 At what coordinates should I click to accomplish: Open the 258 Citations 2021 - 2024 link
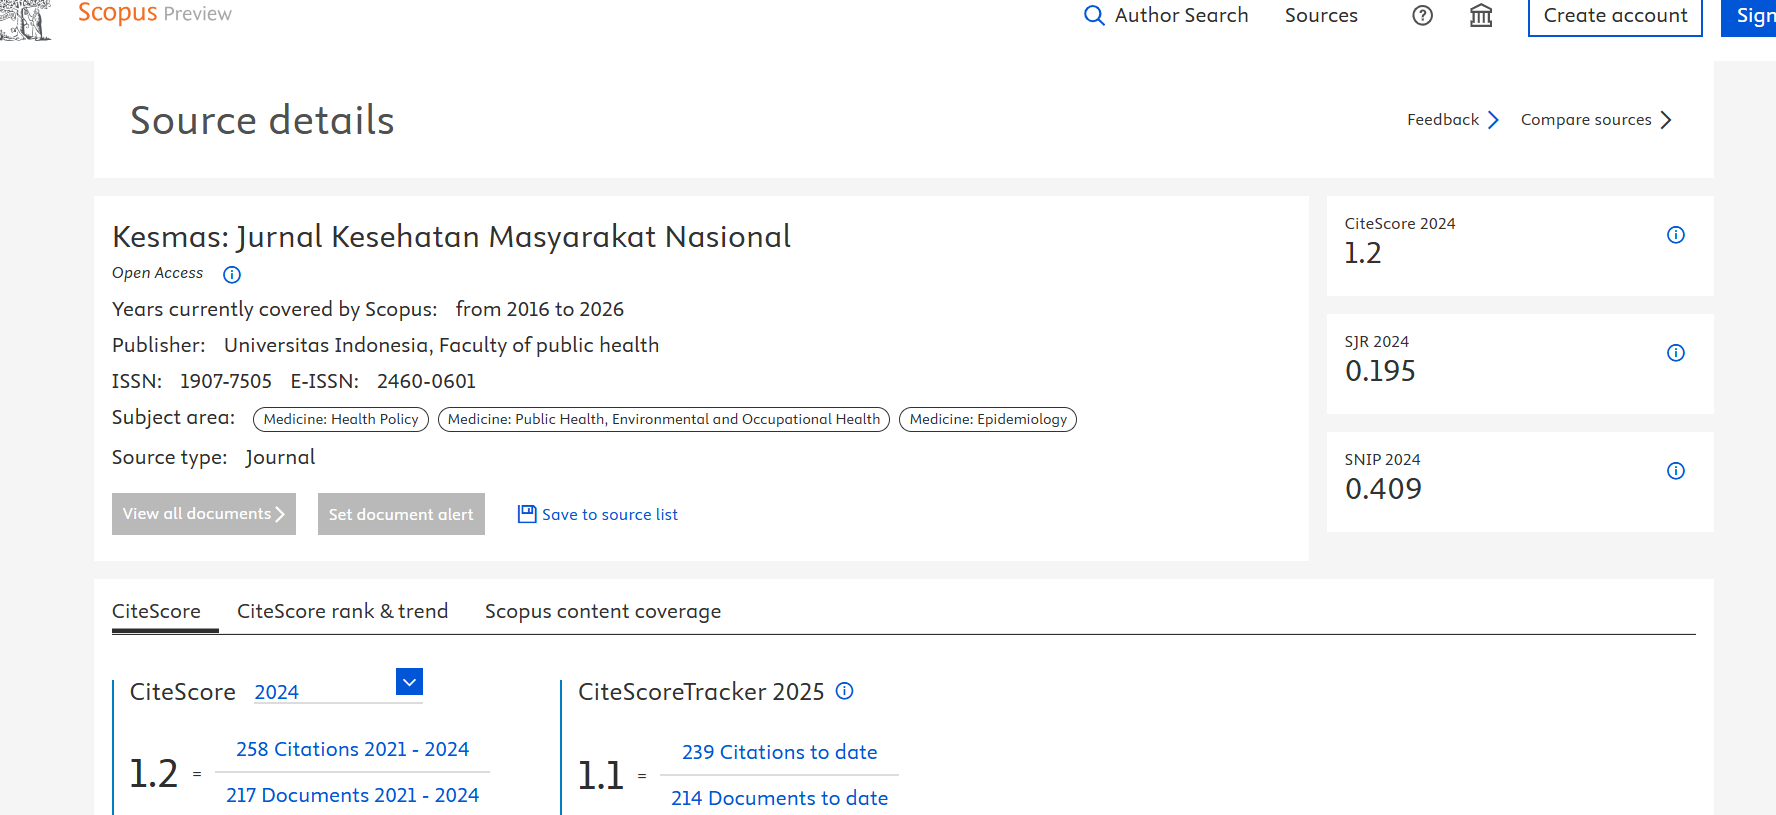tap(352, 749)
